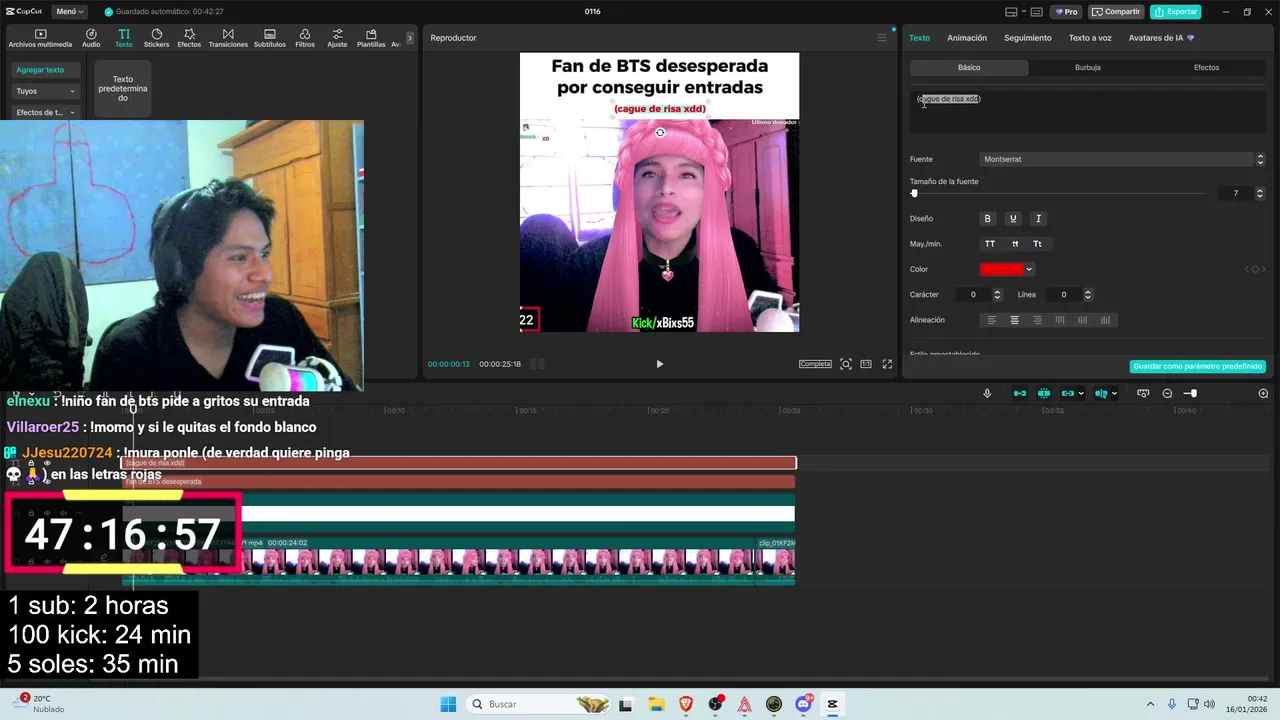Click the record voiceover microphone icon

tap(987, 393)
